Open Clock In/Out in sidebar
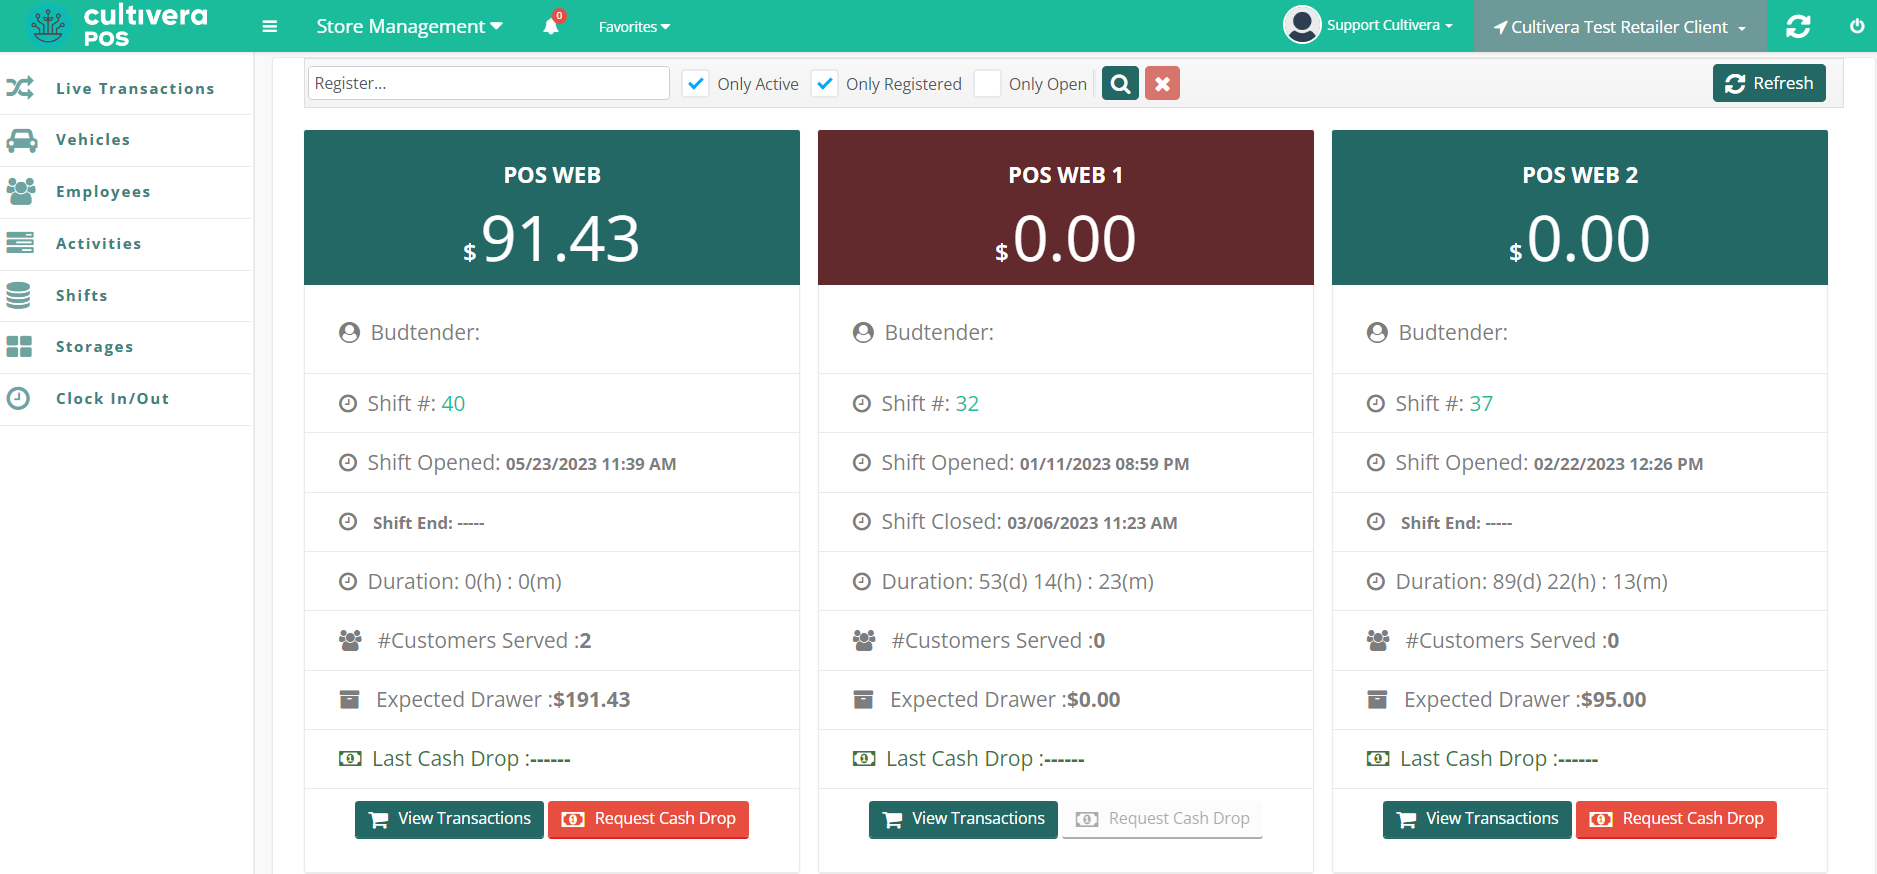Viewport: 1877px width, 874px height. tap(113, 398)
